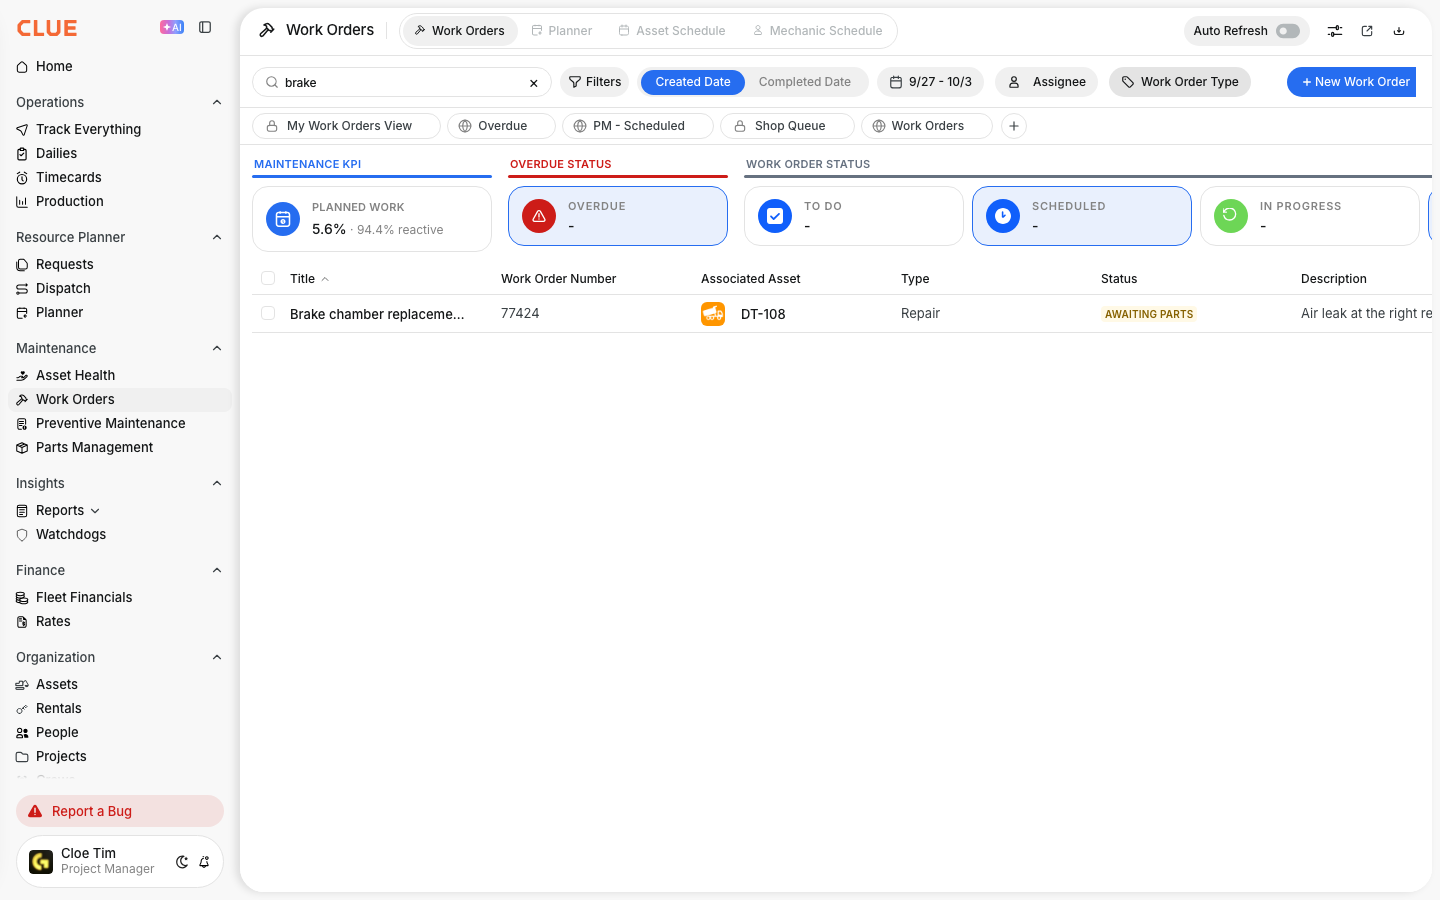Switch to Created Date filter
The height and width of the screenshot is (900, 1440).
click(x=693, y=82)
